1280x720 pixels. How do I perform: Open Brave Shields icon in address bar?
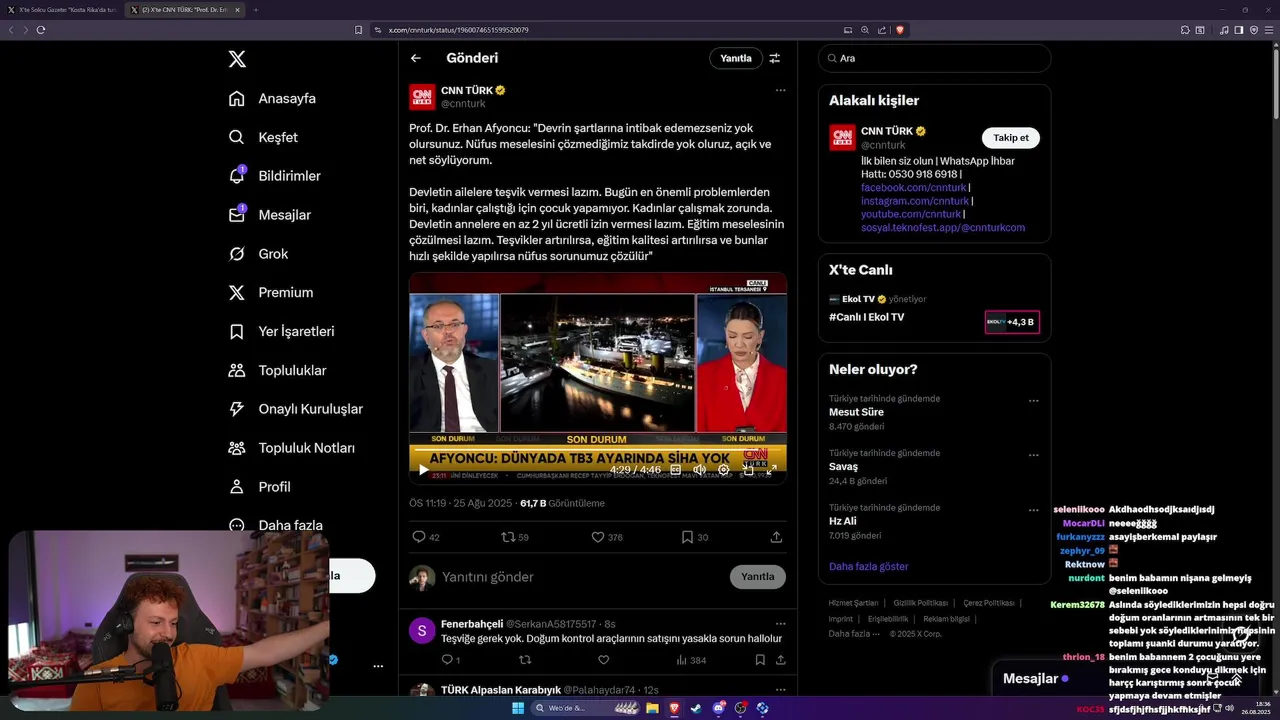tap(900, 30)
